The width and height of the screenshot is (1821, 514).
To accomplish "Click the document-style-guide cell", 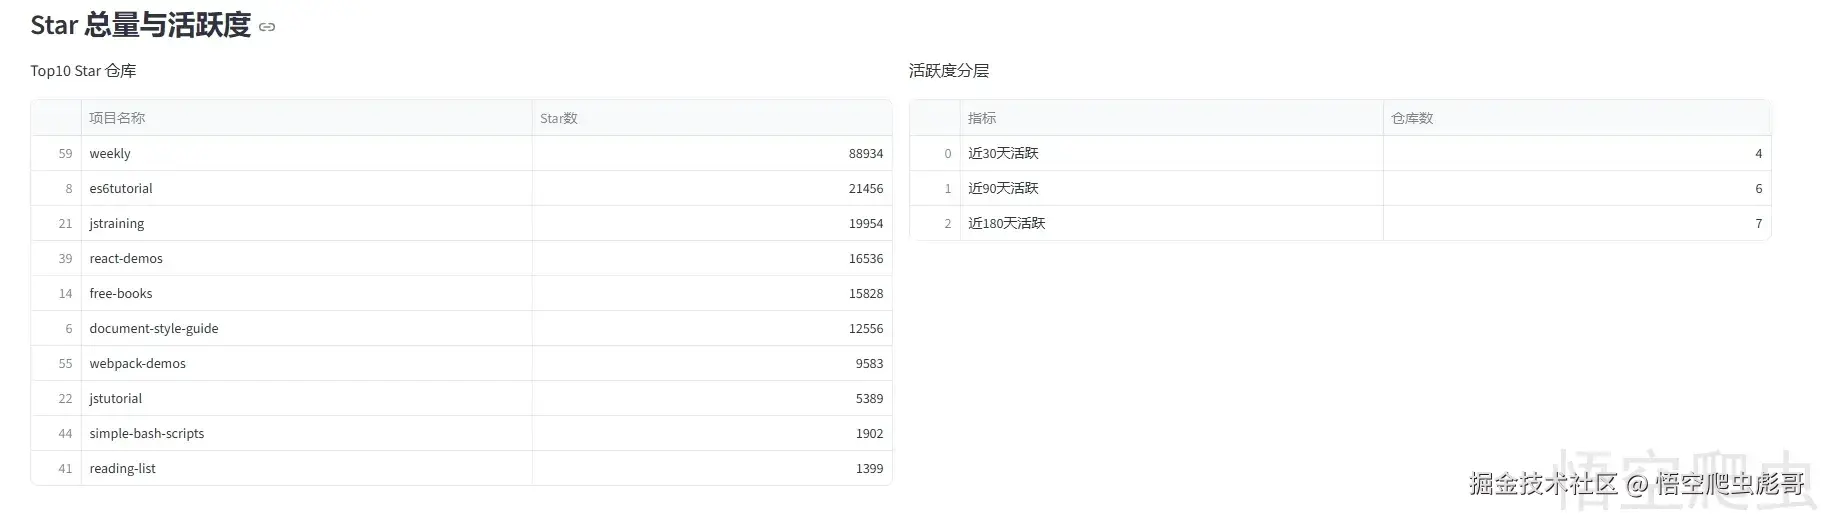I will 307,328.
